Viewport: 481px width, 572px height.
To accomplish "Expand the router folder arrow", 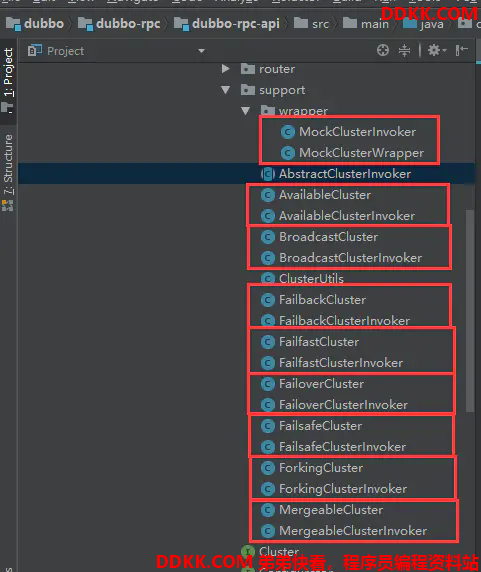I will click(225, 69).
